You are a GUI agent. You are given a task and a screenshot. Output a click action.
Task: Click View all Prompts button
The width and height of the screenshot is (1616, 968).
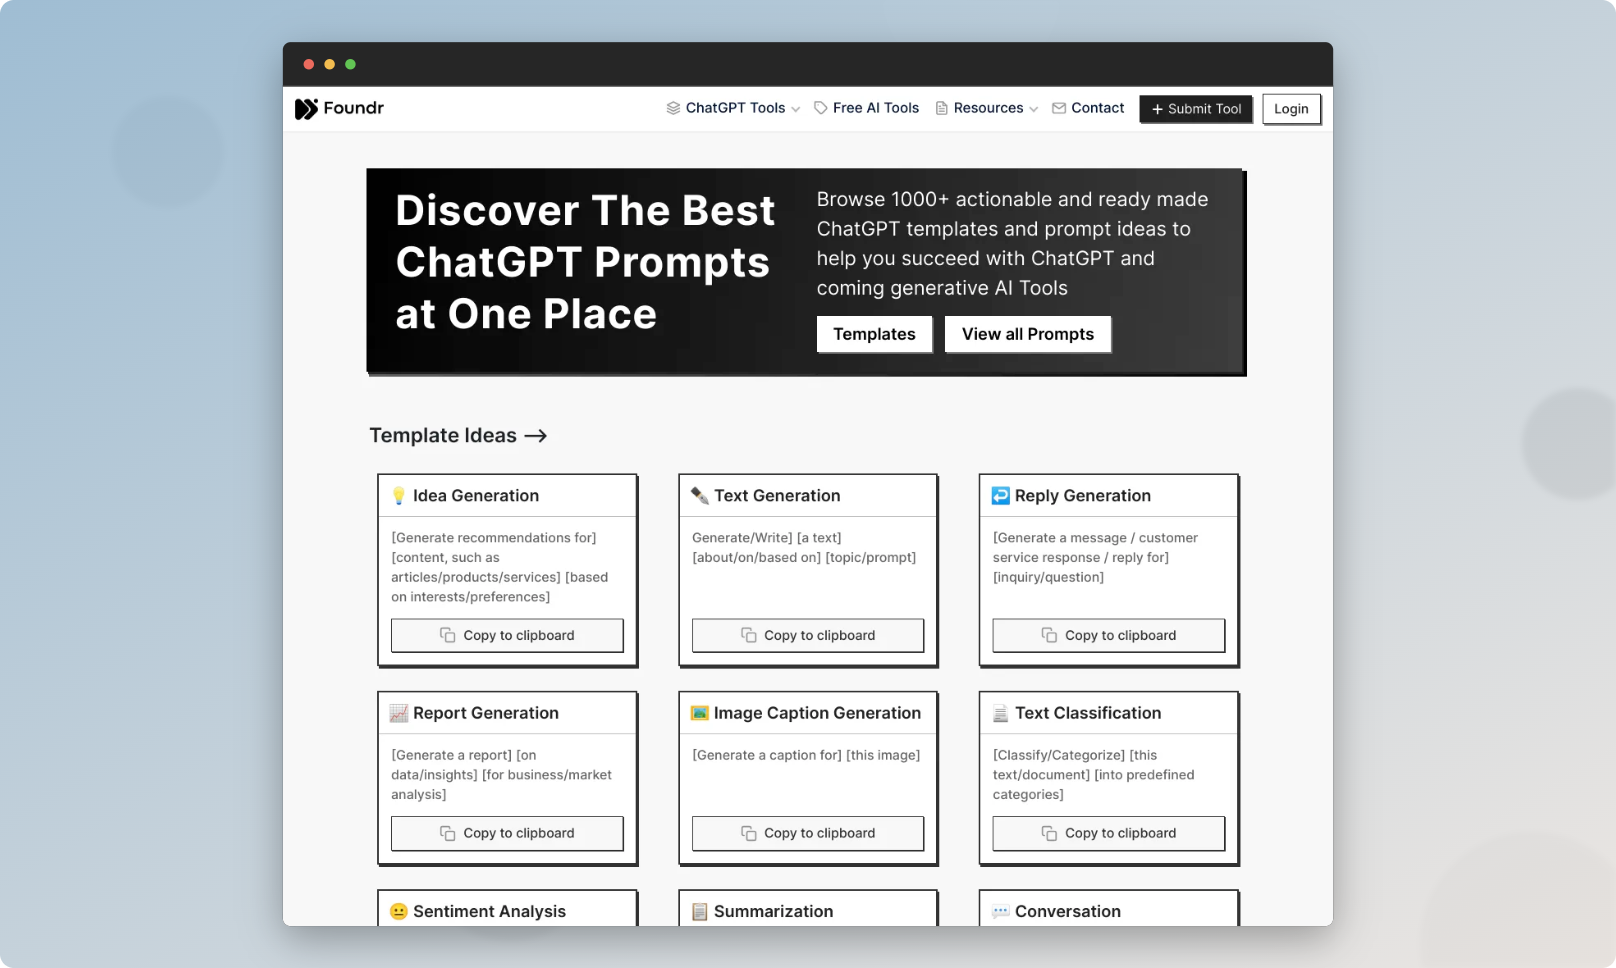tap(1027, 334)
